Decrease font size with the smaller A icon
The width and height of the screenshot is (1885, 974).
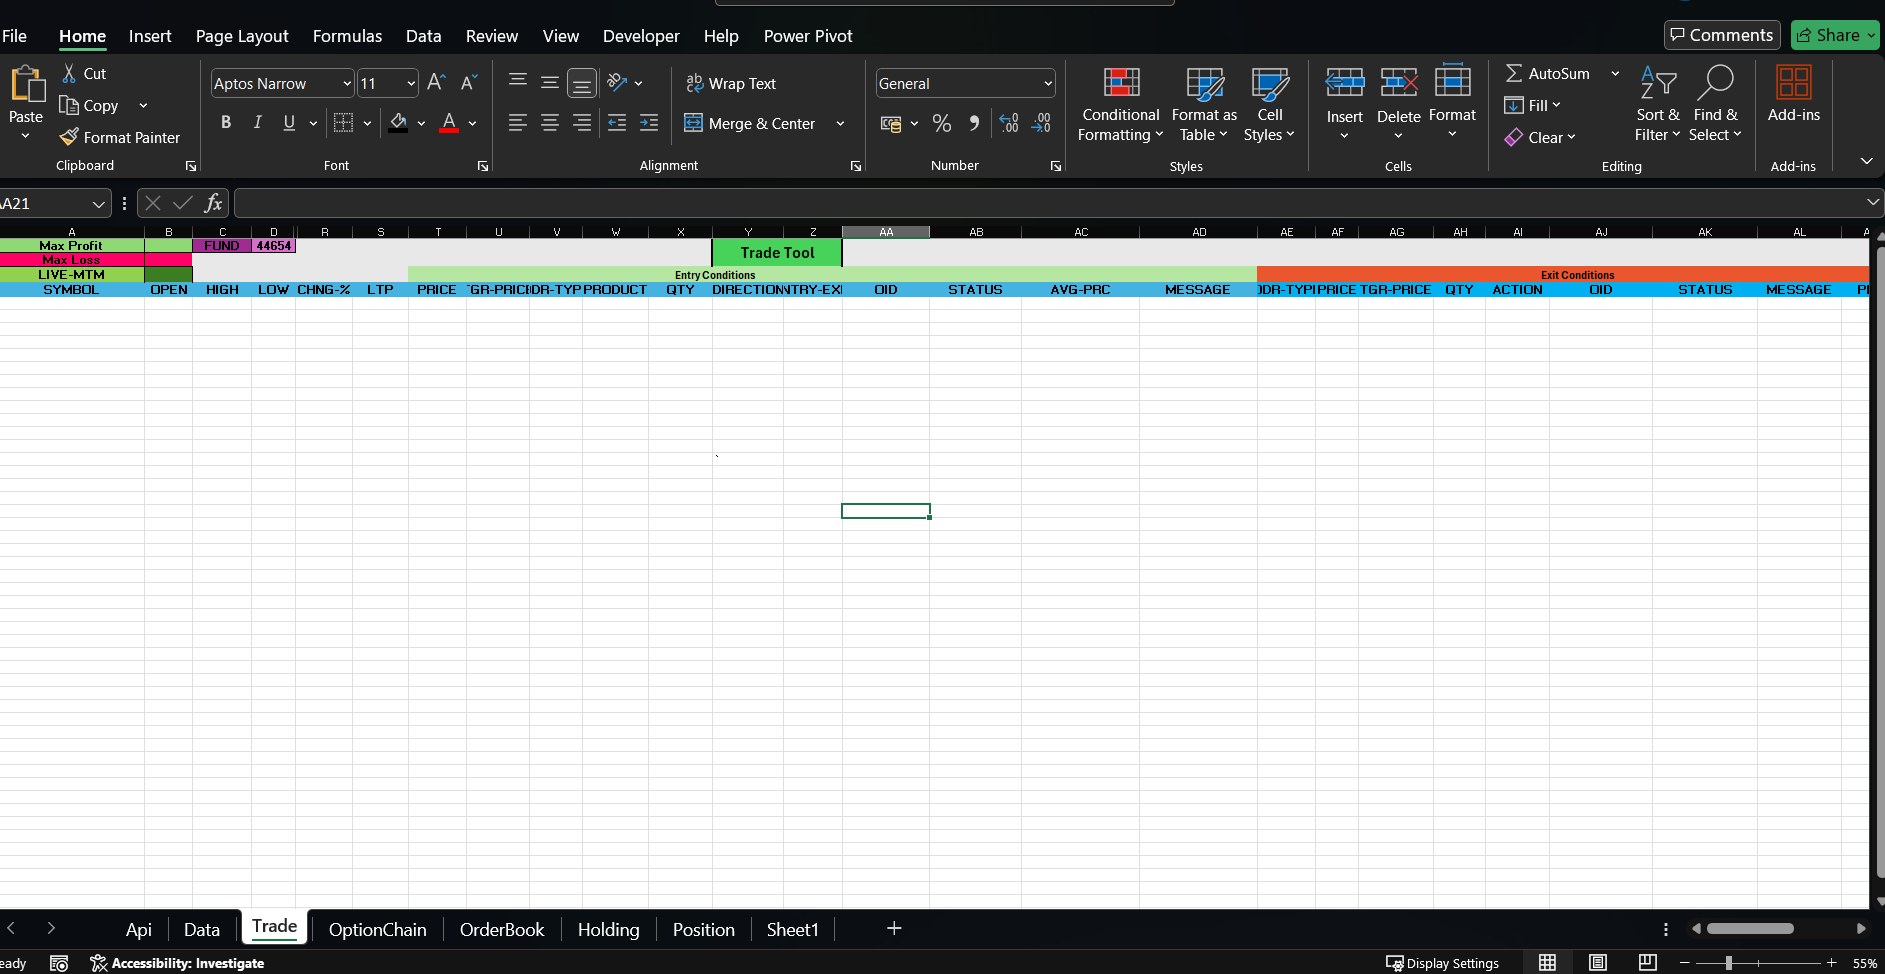pos(468,83)
